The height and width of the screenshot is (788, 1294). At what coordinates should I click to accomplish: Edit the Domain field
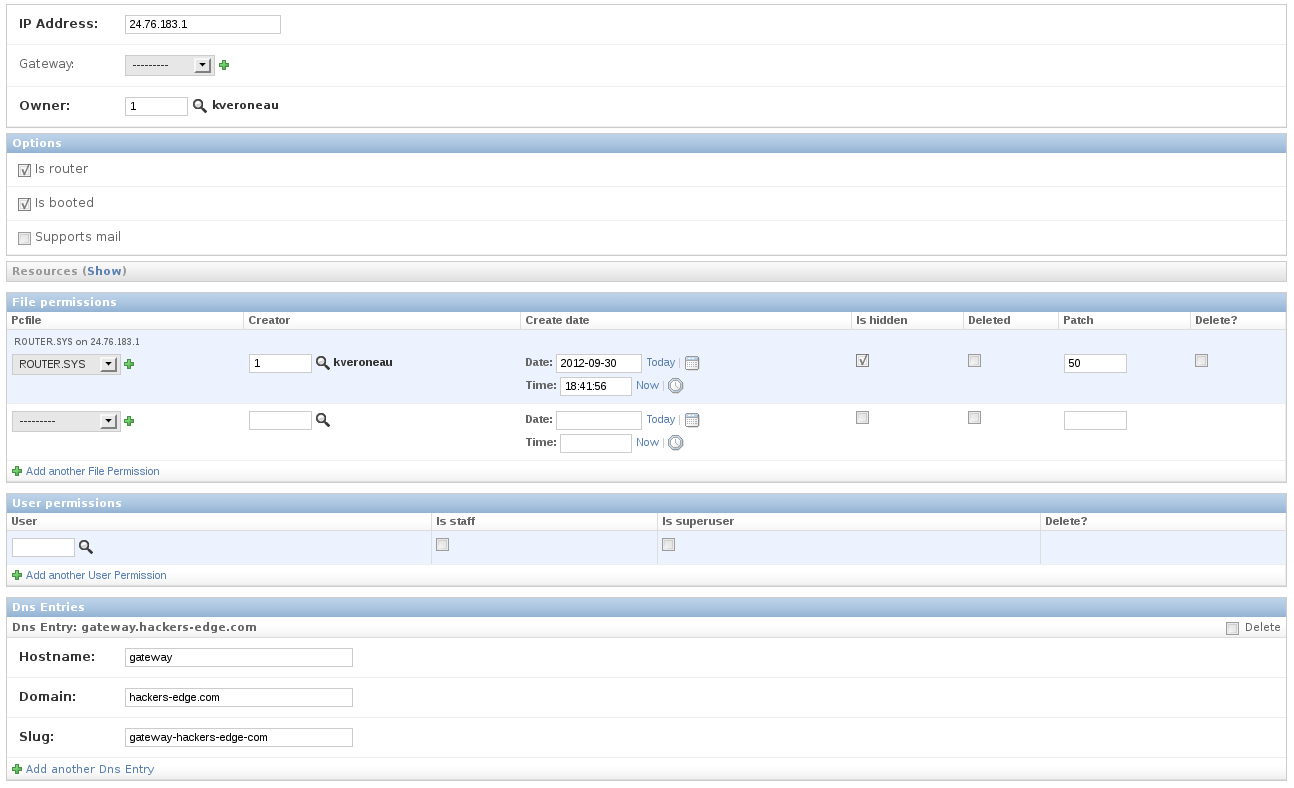pos(239,697)
